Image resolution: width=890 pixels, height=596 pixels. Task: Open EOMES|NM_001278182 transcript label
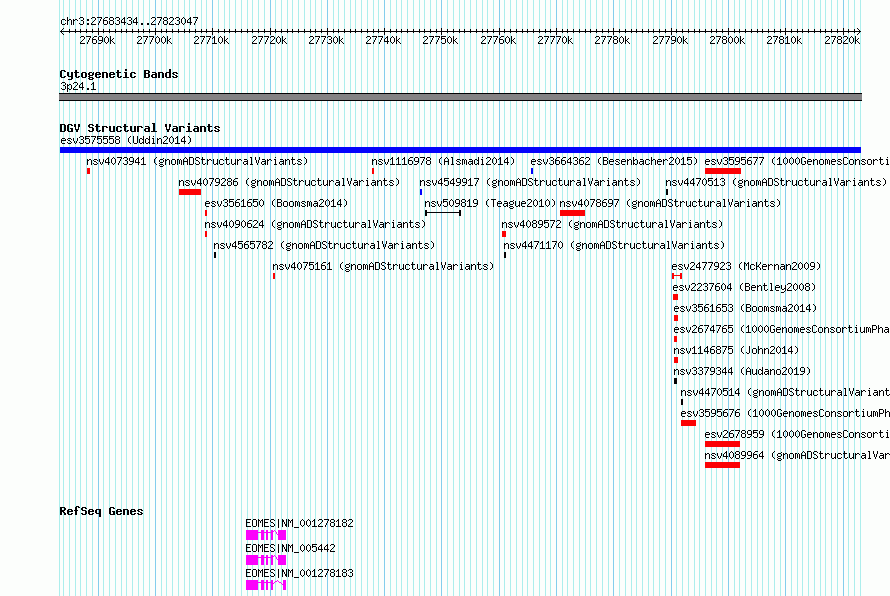pyautogui.click(x=299, y=523)
